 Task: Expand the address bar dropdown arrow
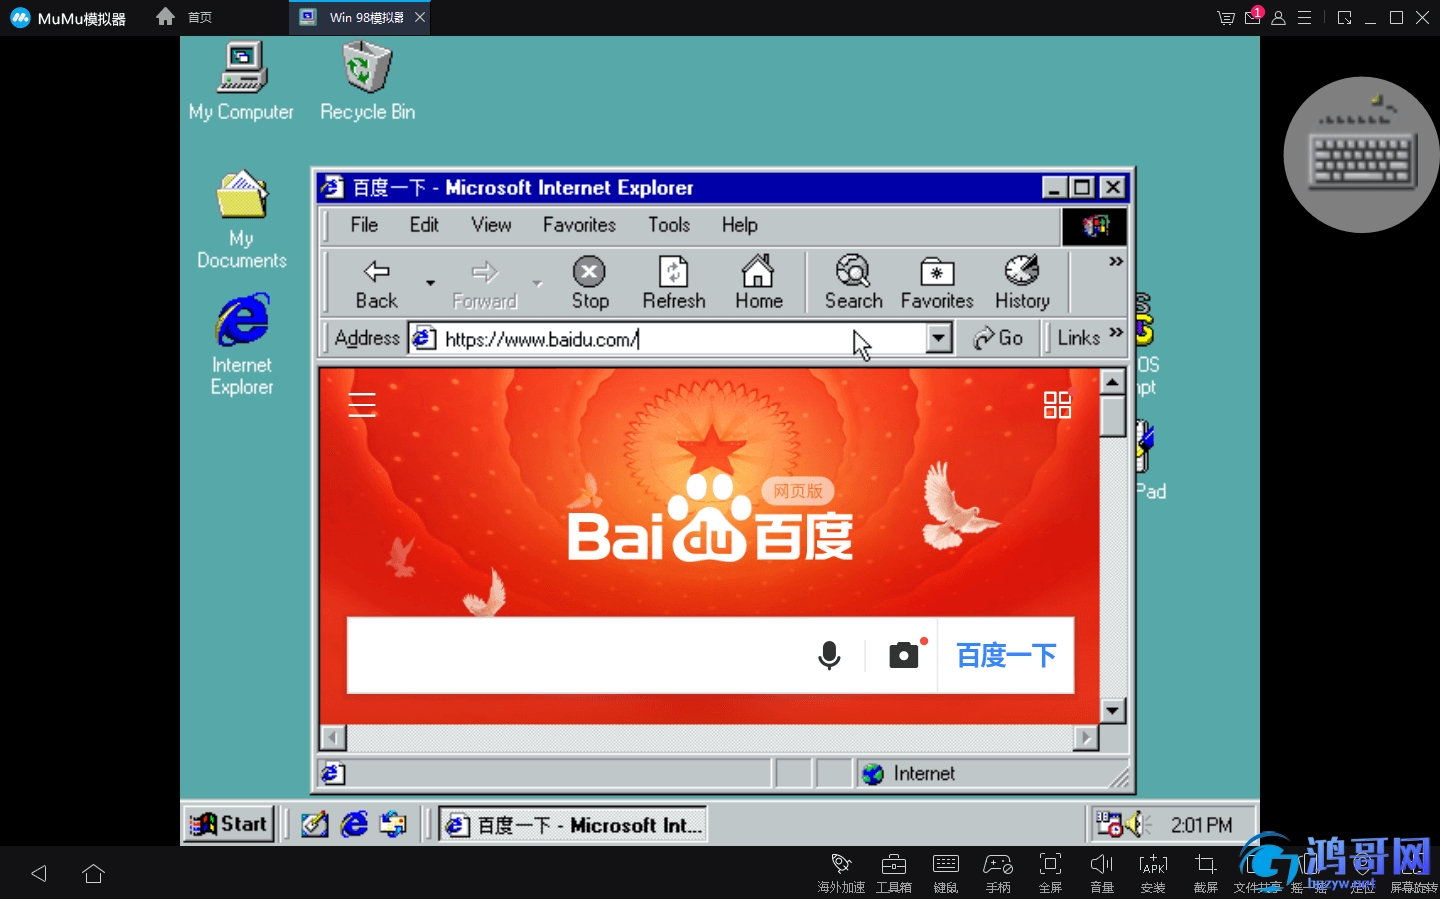click(x=938, y=338)
